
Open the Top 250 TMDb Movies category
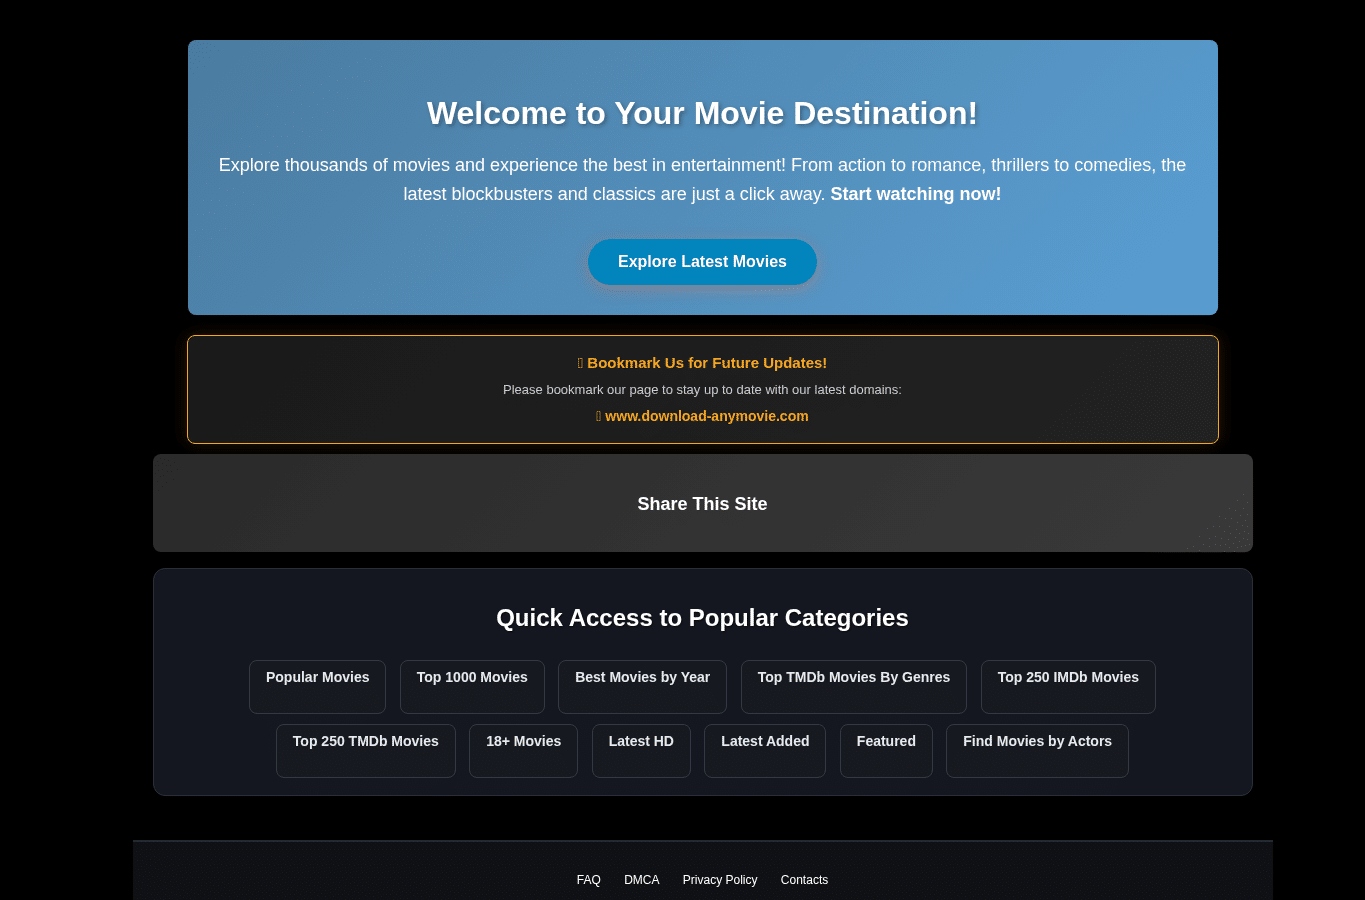tap(366, 751)
